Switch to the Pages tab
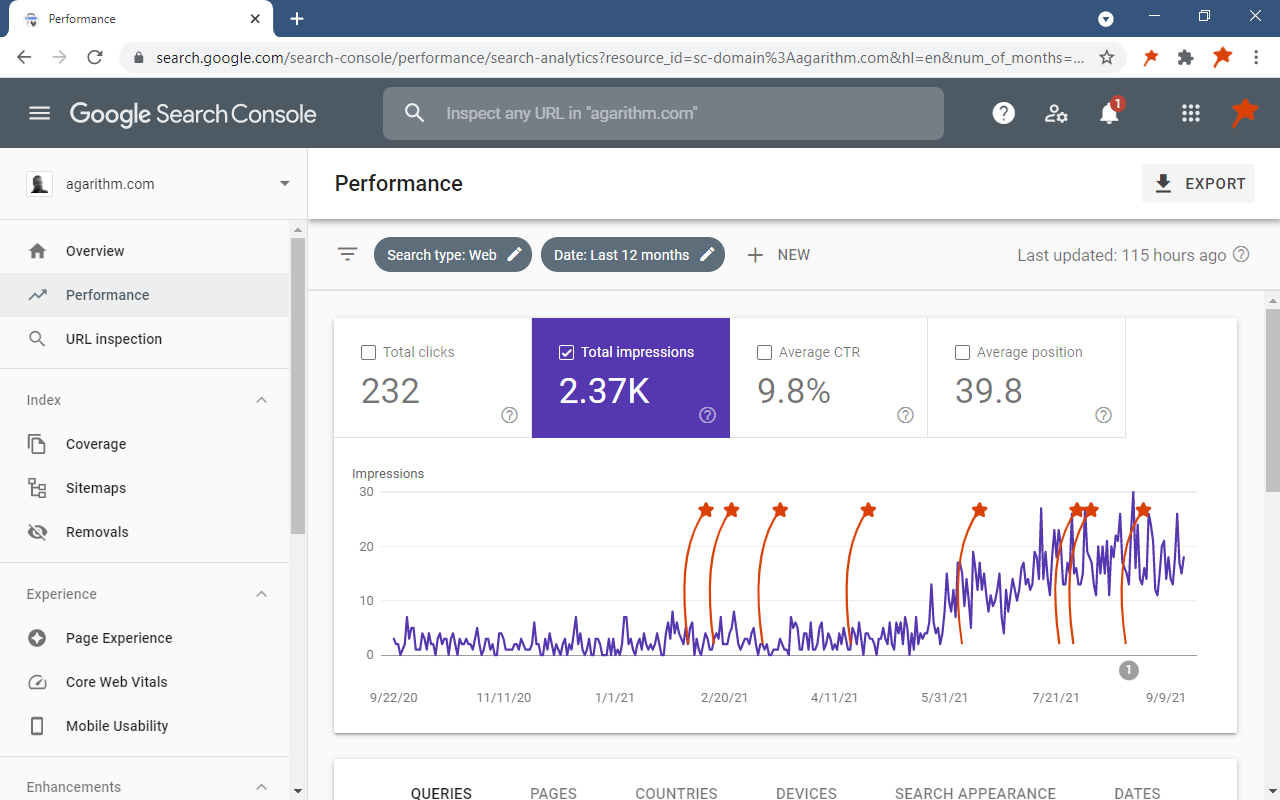1280x800 pixels. tap(553, 793)
